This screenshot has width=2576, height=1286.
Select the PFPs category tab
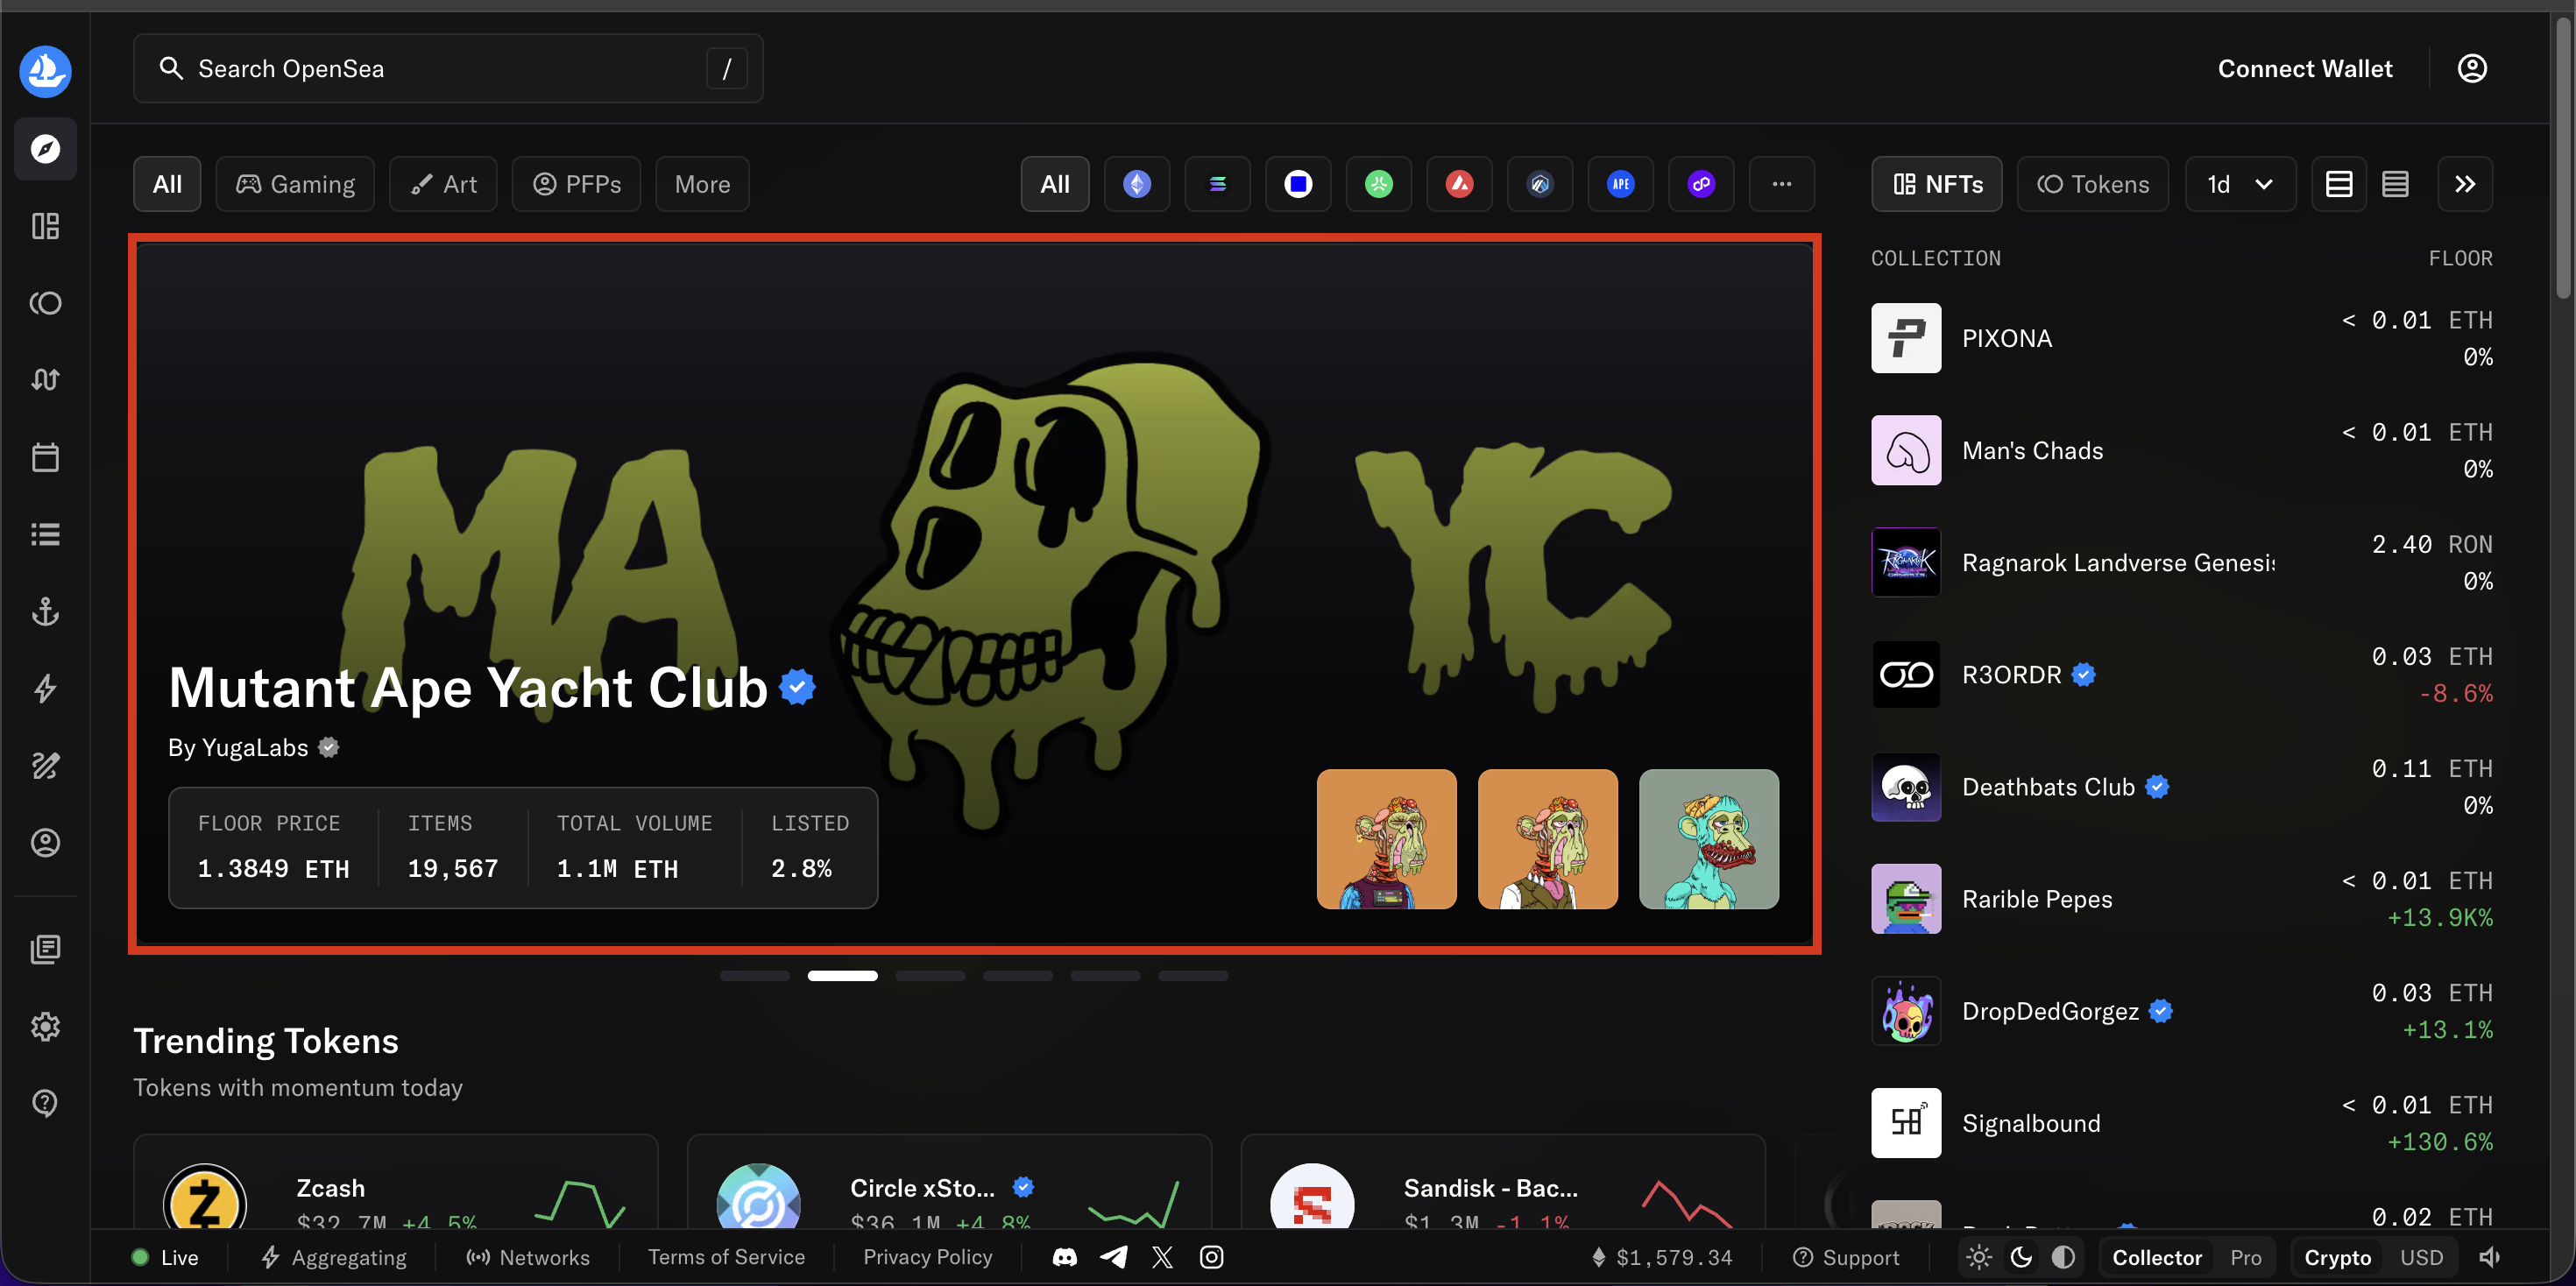[x=576, y=184]
